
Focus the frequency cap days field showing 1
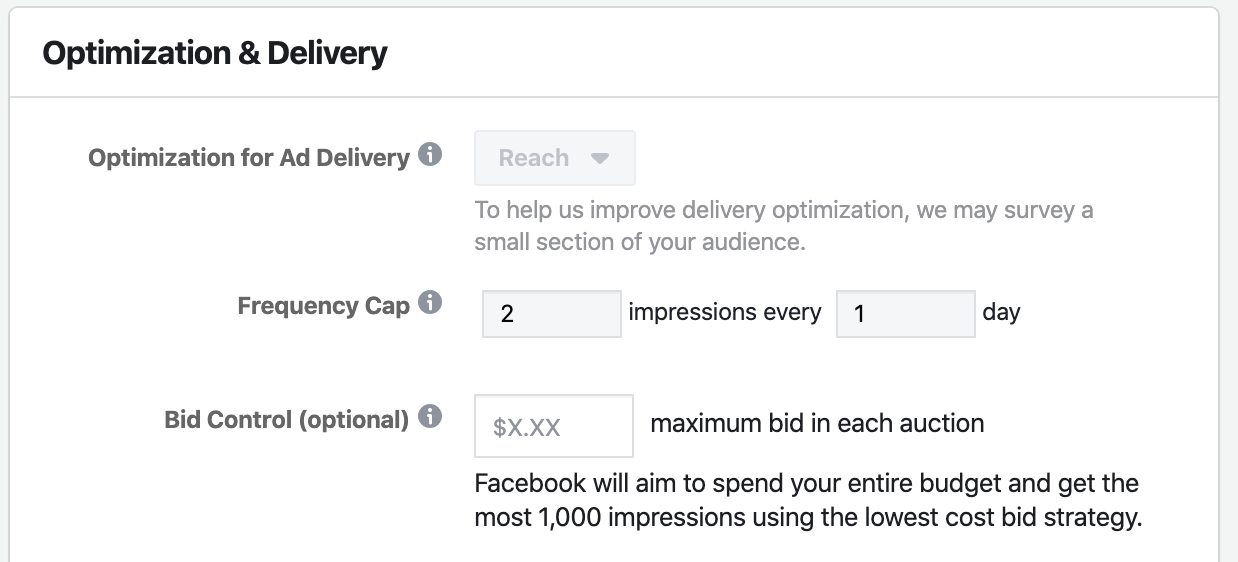click(906, 314)
